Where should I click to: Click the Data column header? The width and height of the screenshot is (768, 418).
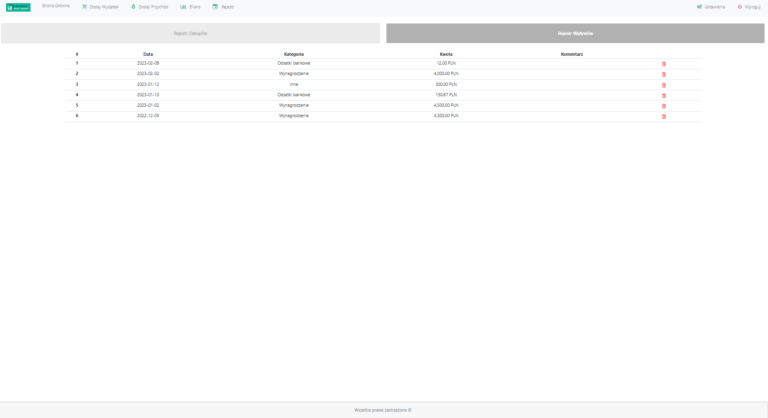click(x=148, y=54)
